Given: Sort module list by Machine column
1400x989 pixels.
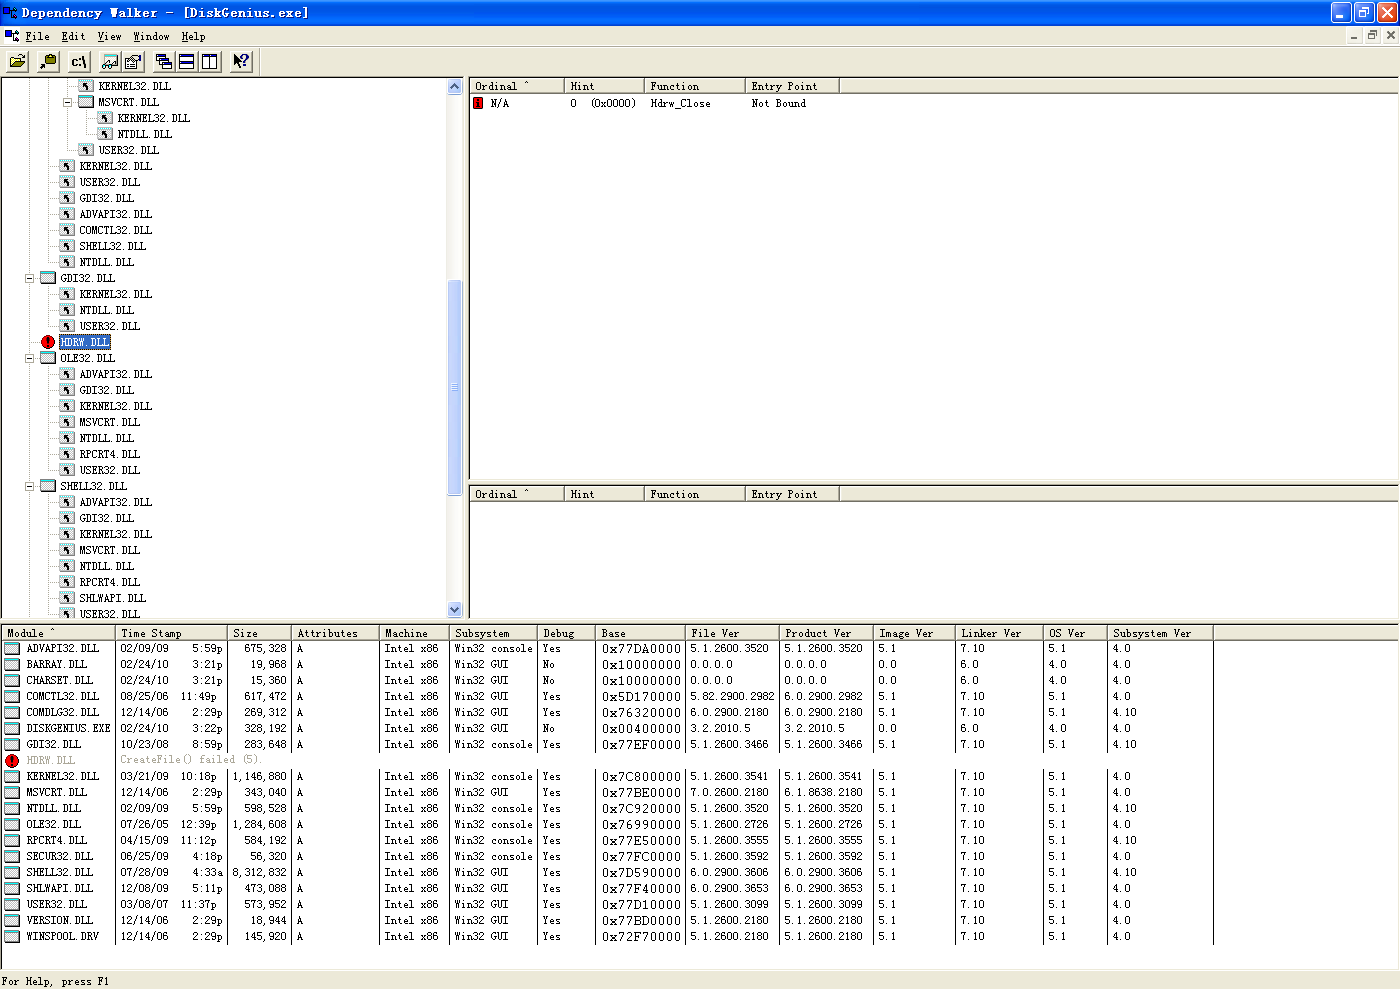Looking at the screenshot, I should [x=414, y=633].
